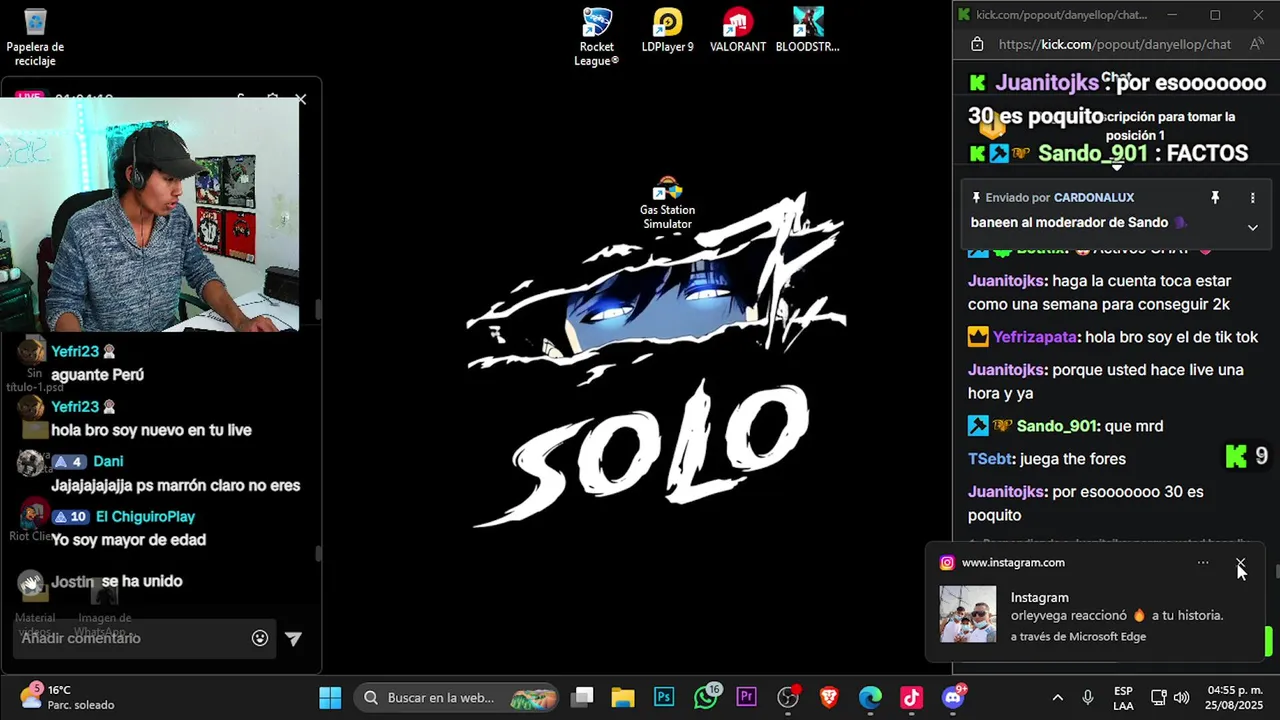The width and height of the screenshot is (1280, 720).
Task: Click the ESP LAA language indicator
Action: [x=1123, y=698]
